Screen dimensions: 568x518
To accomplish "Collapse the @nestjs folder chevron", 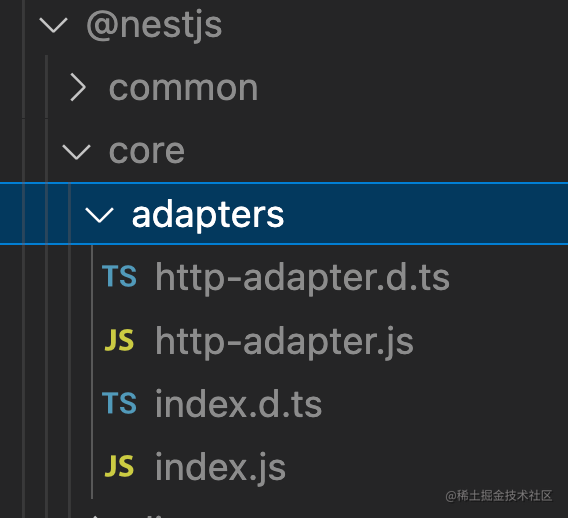I will pyautogui.click(x=53, y=26).
